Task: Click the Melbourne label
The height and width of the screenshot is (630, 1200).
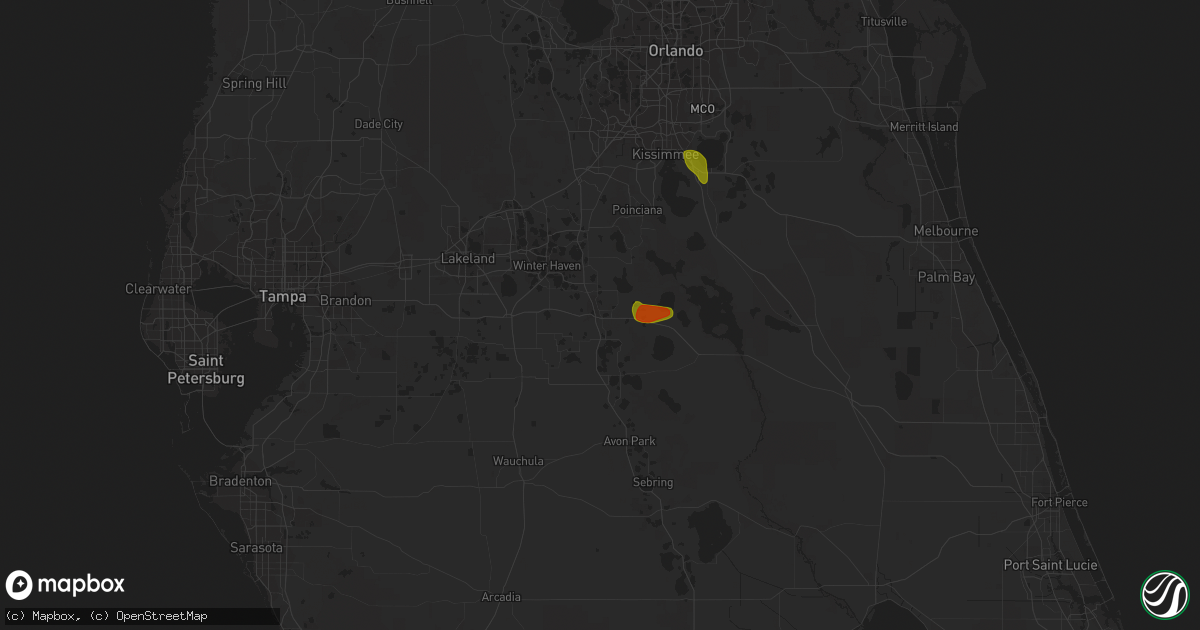Action: click(x=946, y=231)
